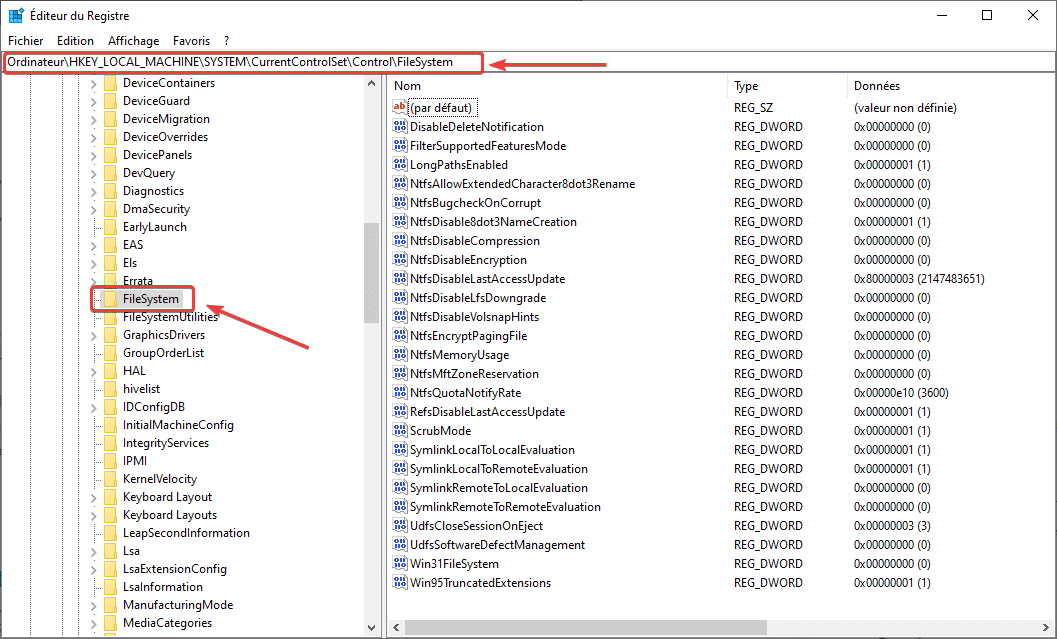
Task: Select the IntegrityServices key
Action: click(x=166, y=443)
